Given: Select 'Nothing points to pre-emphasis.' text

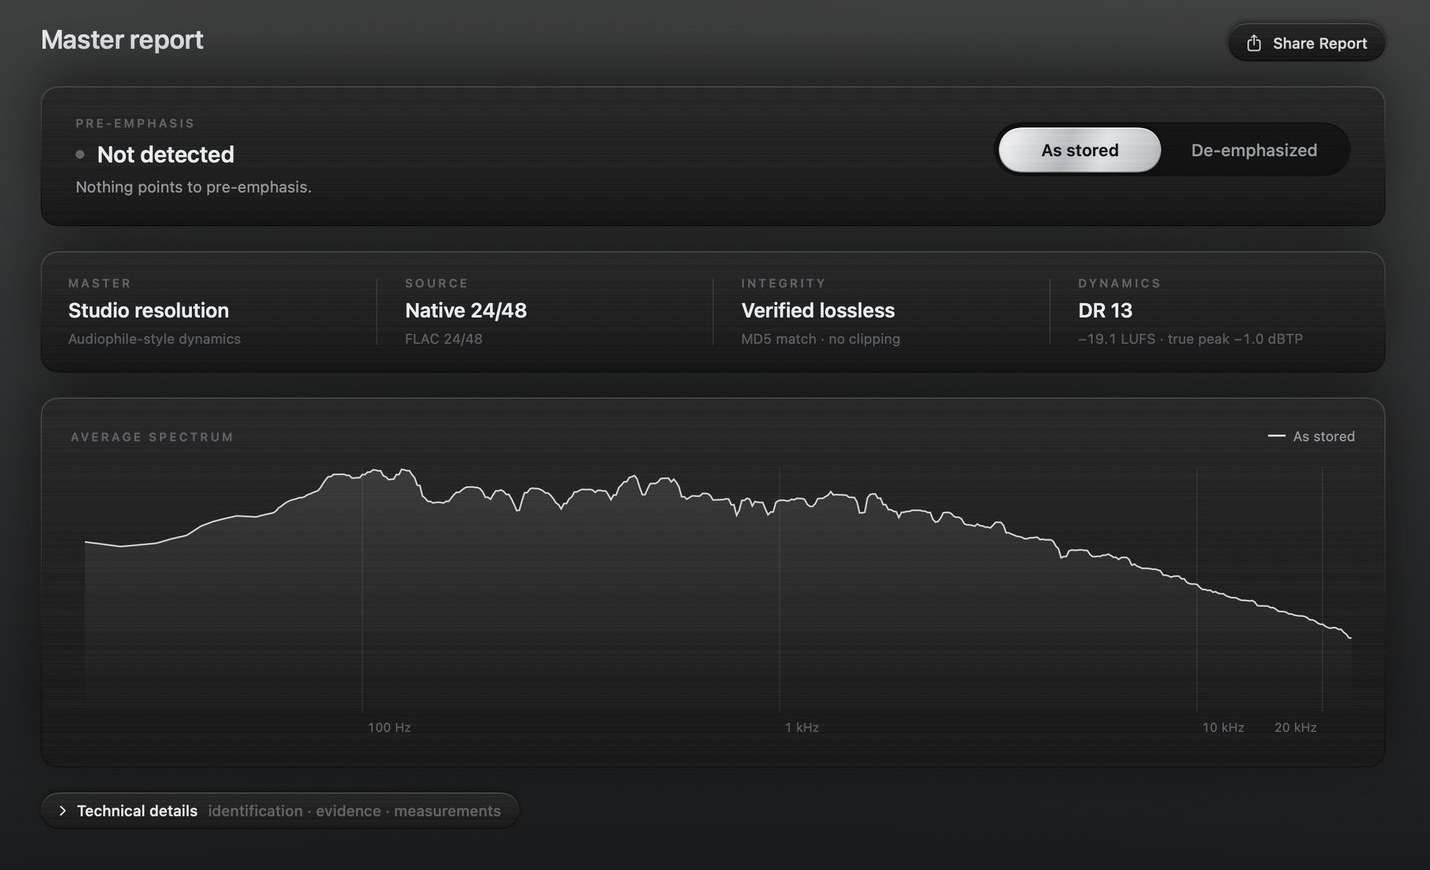Looking at the screenshot, I should [x=194, y=187].
